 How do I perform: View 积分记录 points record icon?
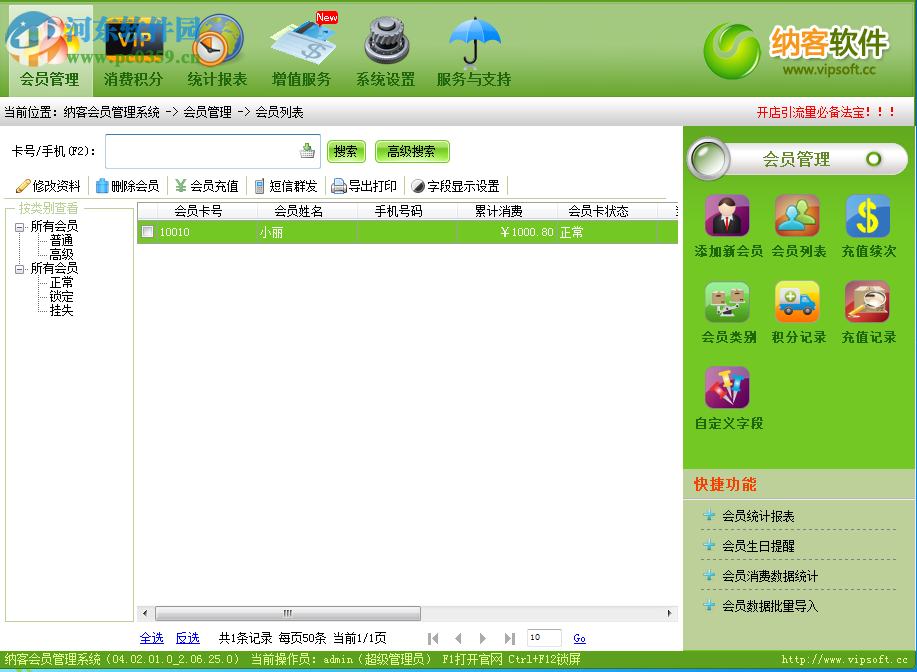pos(797,302)
